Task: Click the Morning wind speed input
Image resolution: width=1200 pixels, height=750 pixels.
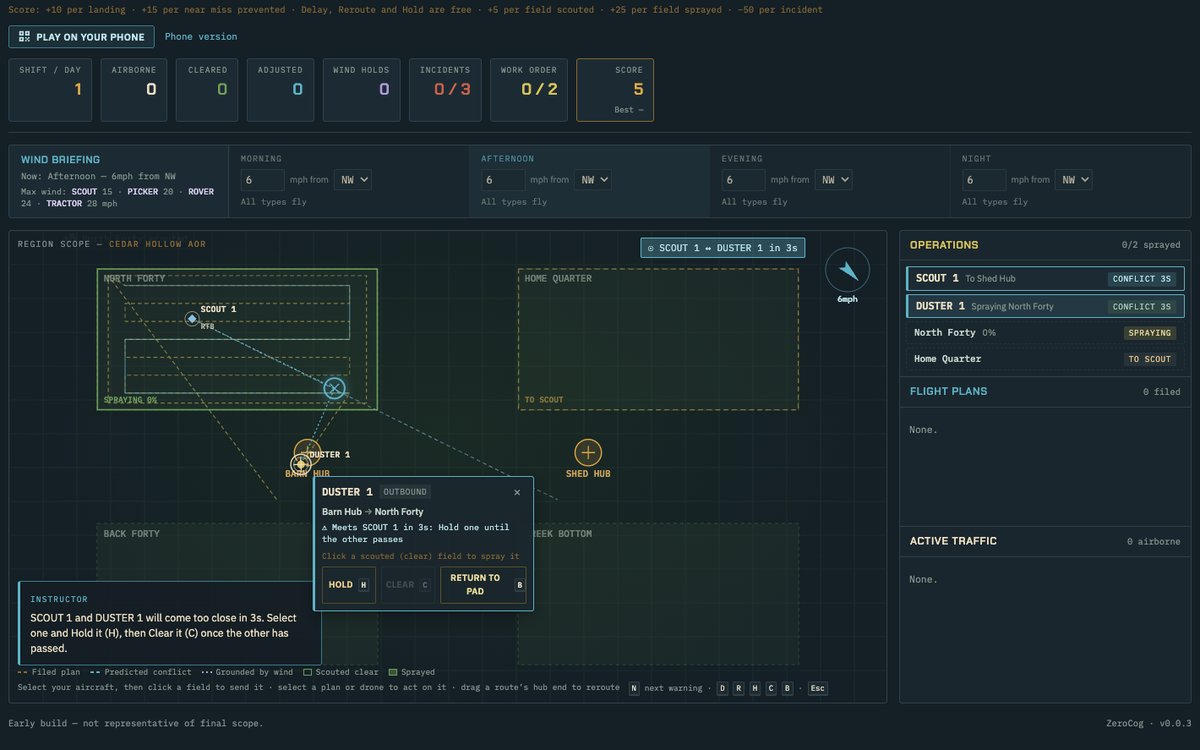Action: 263,180
